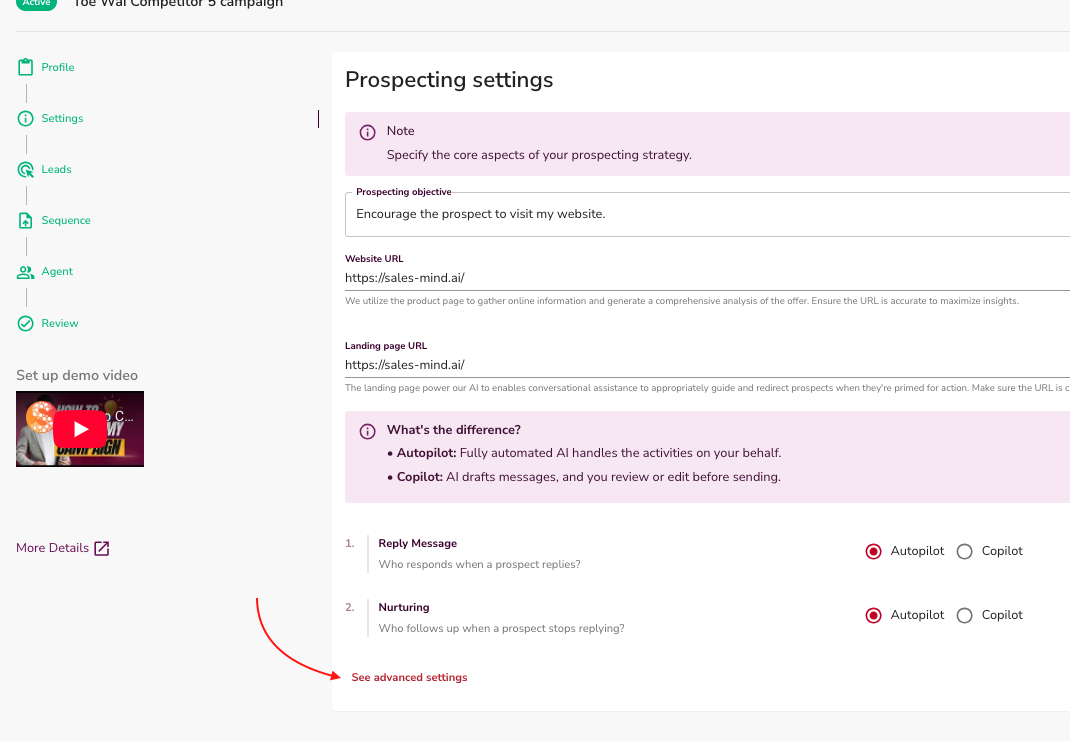
Task: Click the Sequence upload-file icon
Action: (x=26, y=221)
